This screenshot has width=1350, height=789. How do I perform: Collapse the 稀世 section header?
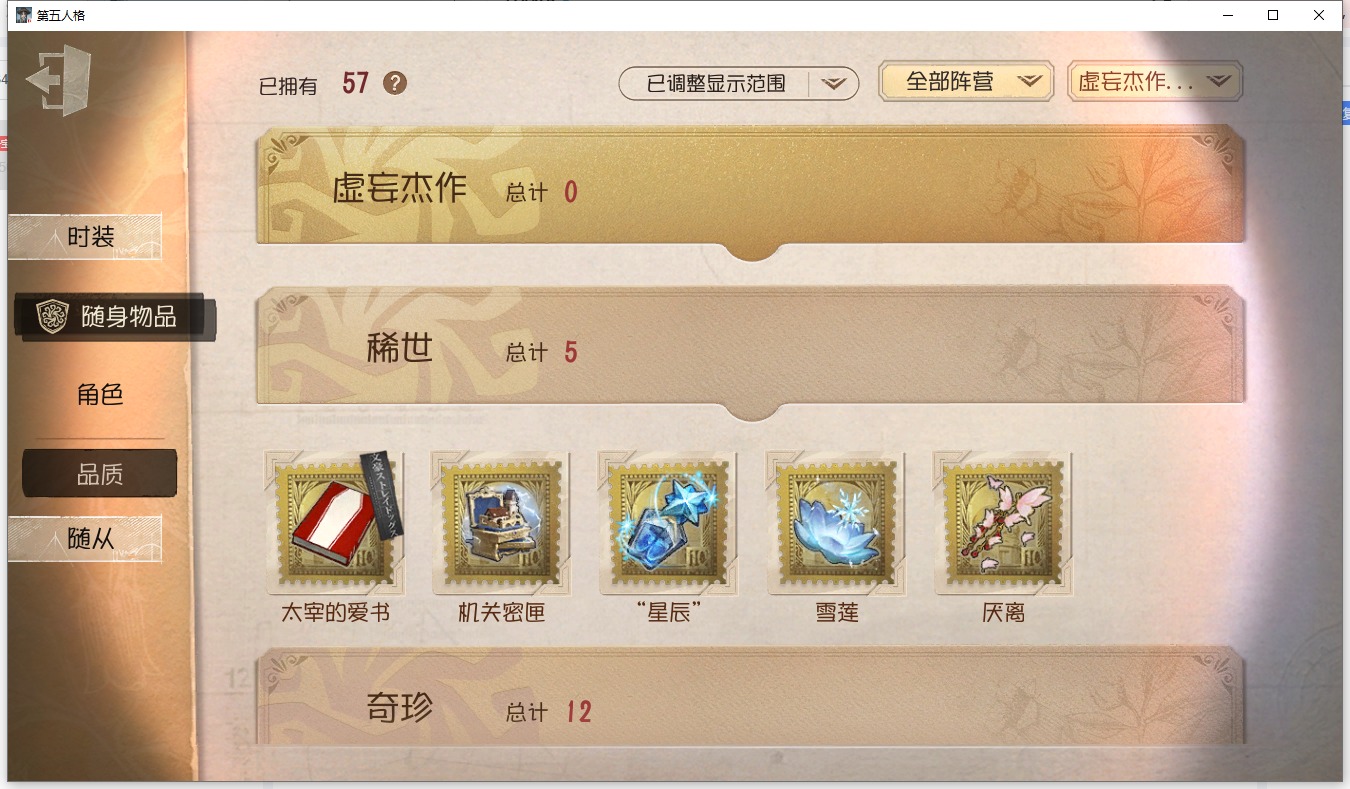pyautogui.click(x=751, y=346)
